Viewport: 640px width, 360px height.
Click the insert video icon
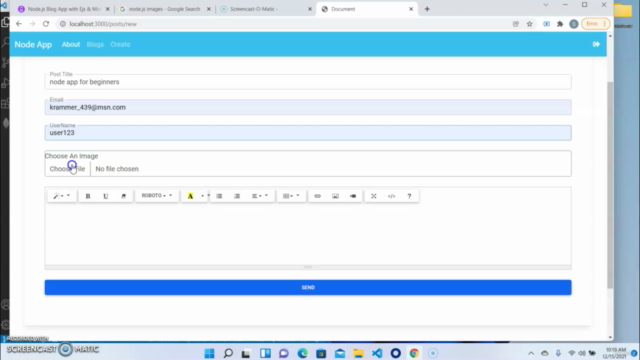tap(353, 196)
